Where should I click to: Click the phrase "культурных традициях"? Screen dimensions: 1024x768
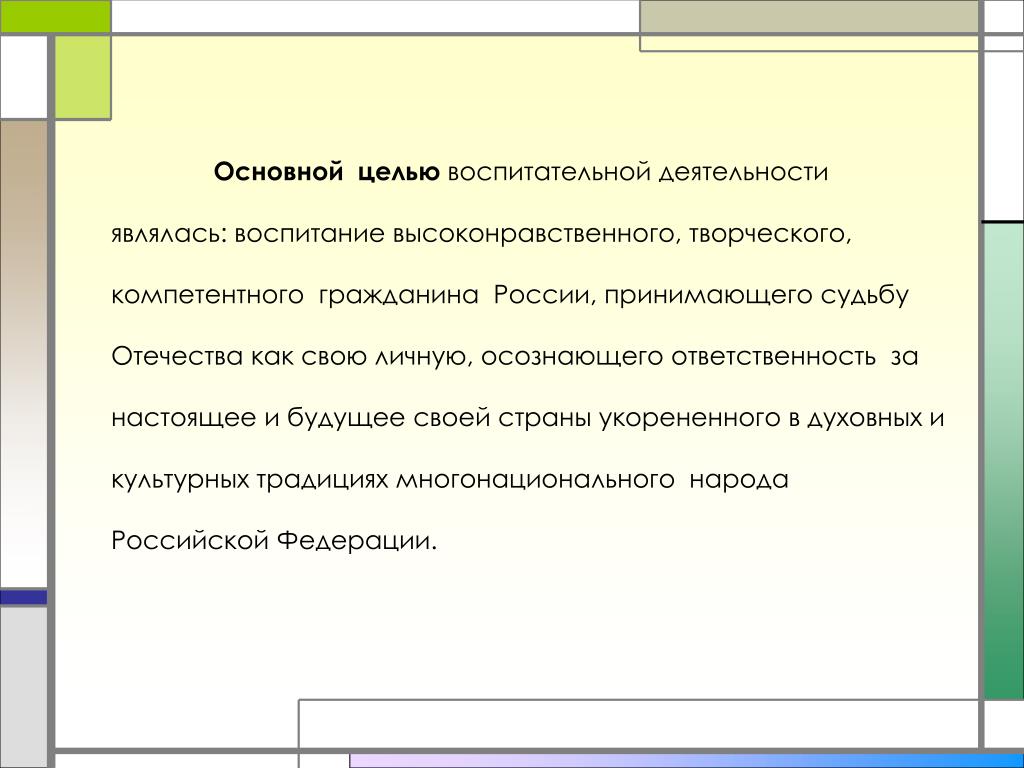(250, 479)
